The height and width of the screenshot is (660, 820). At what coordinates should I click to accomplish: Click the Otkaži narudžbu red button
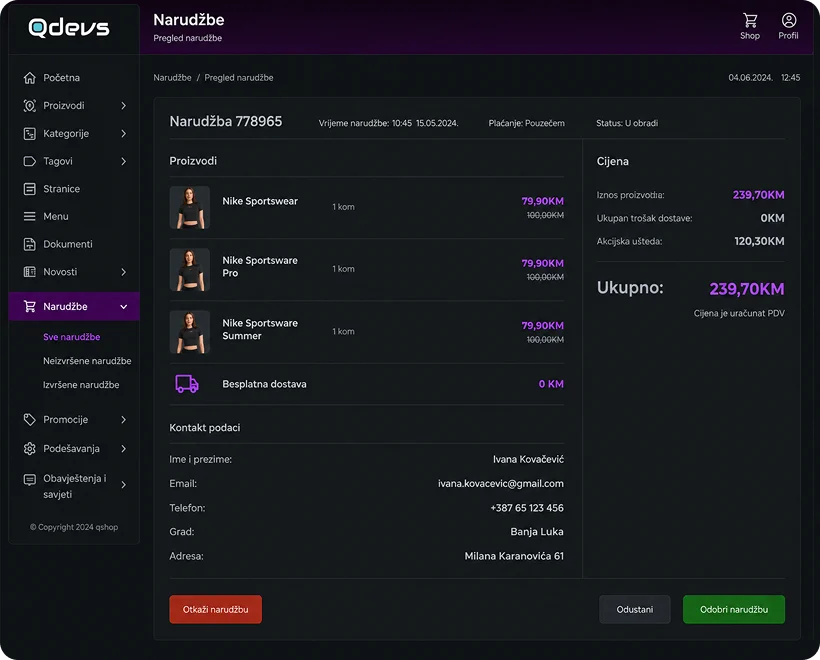[x=215, y=609]
